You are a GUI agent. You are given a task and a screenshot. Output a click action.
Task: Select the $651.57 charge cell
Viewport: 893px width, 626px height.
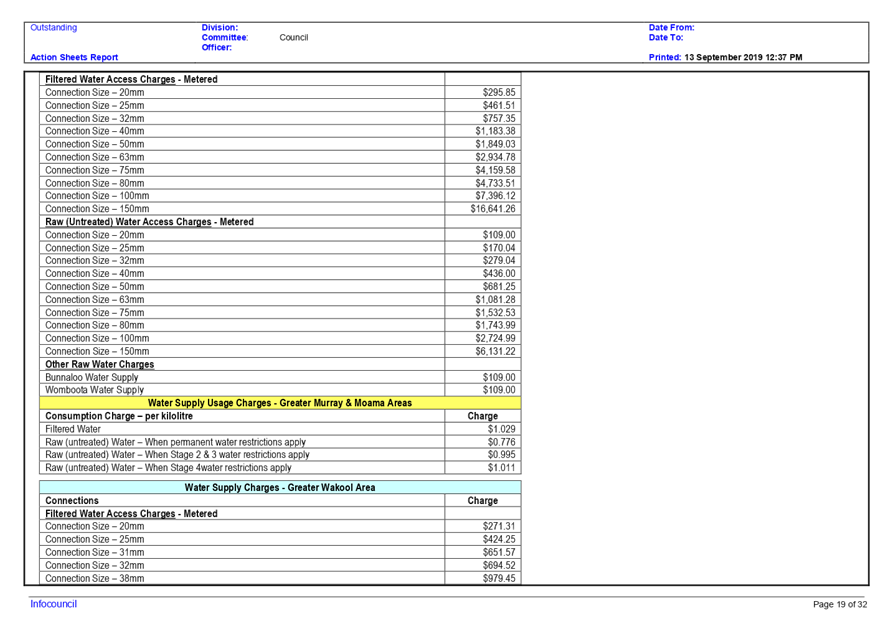(483, 553)
